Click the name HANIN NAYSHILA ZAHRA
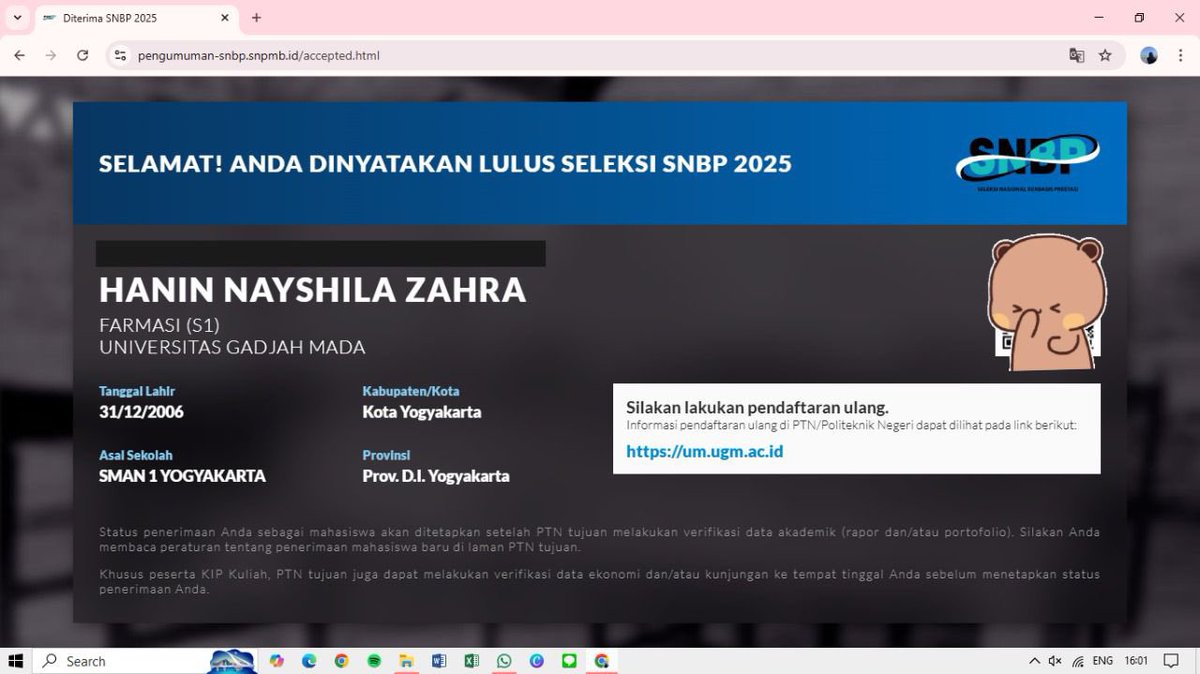The height and width of the screenshot is (674, 1200). point(312,289)
